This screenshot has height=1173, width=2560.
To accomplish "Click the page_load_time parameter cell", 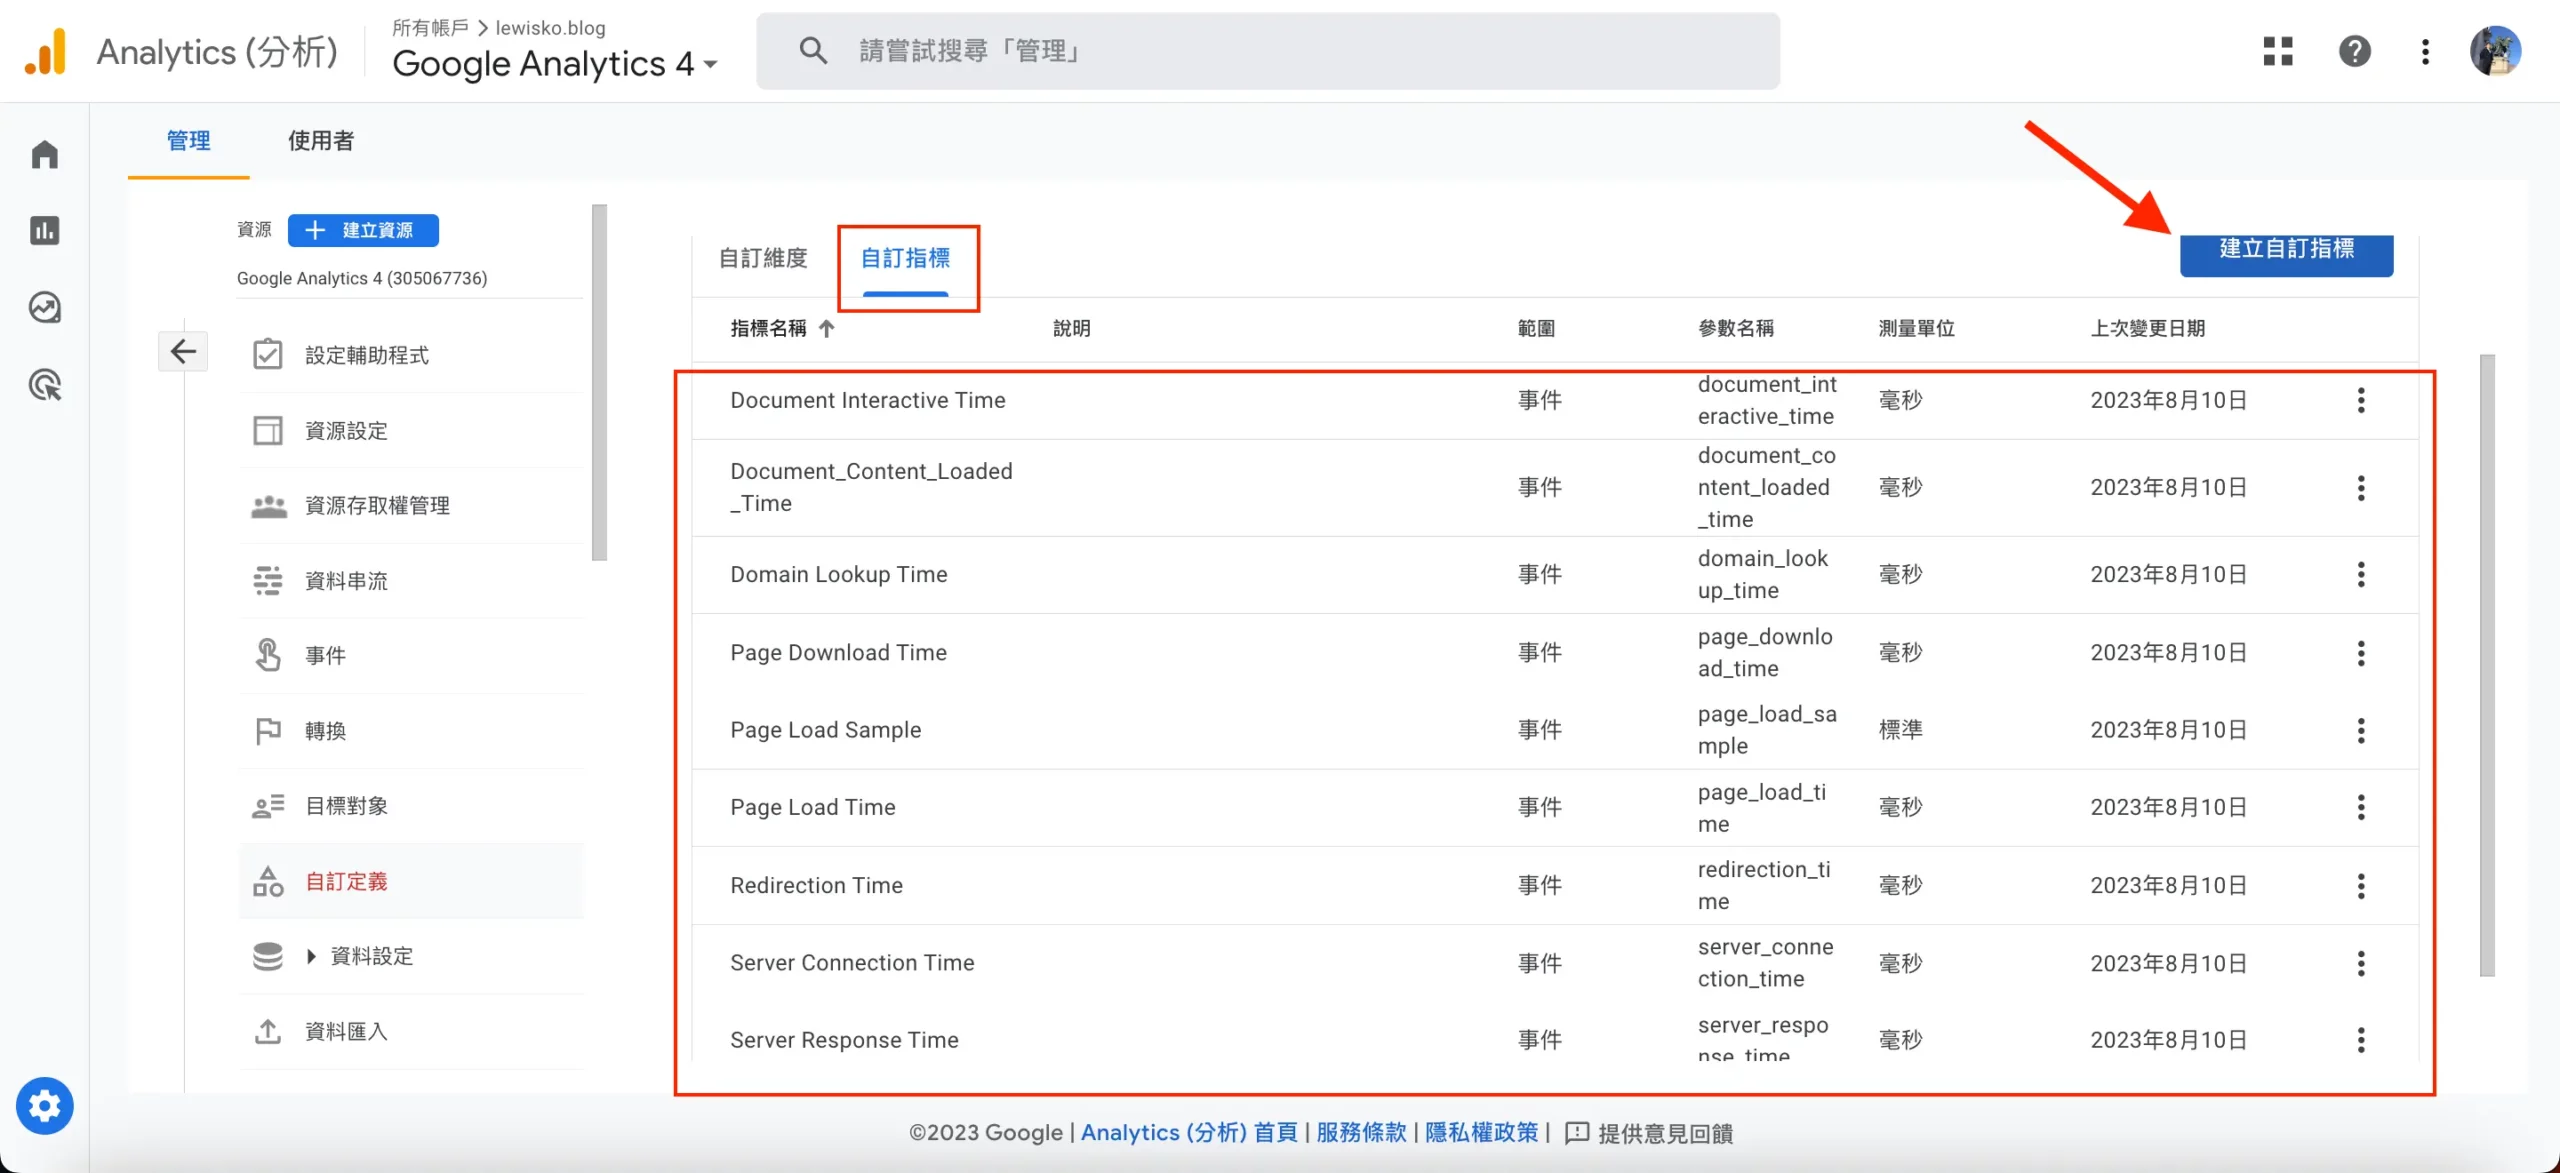I will [1762, 808].
